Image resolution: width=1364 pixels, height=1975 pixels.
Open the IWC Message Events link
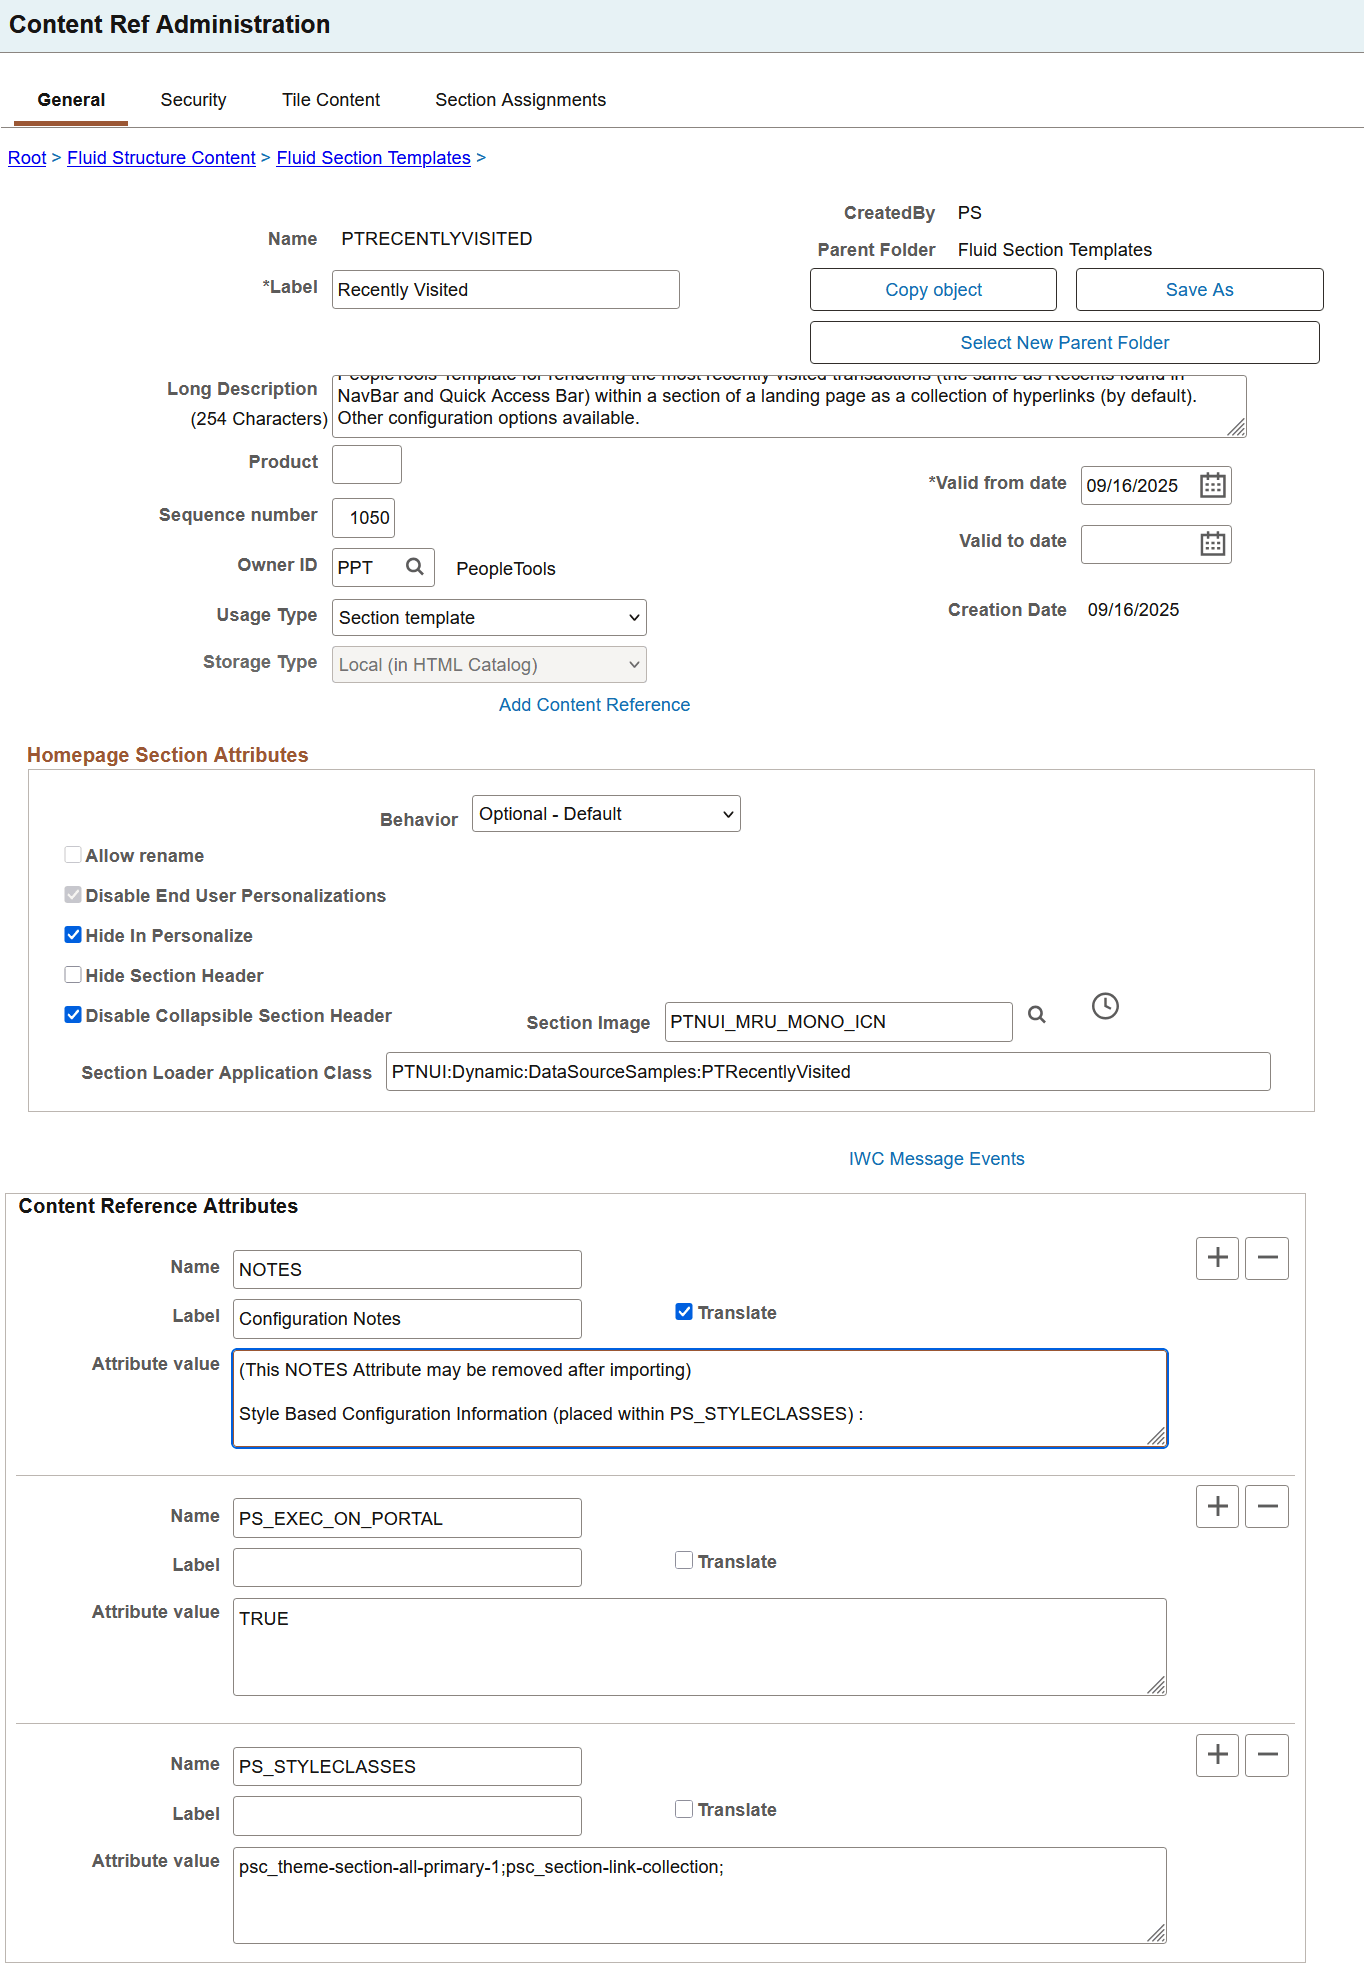point(936,1159)
